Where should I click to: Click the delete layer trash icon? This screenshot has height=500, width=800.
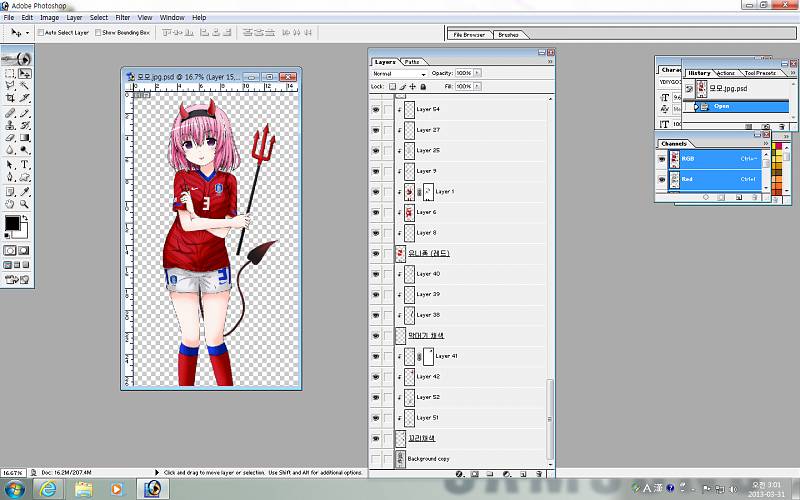coord(538,473)
